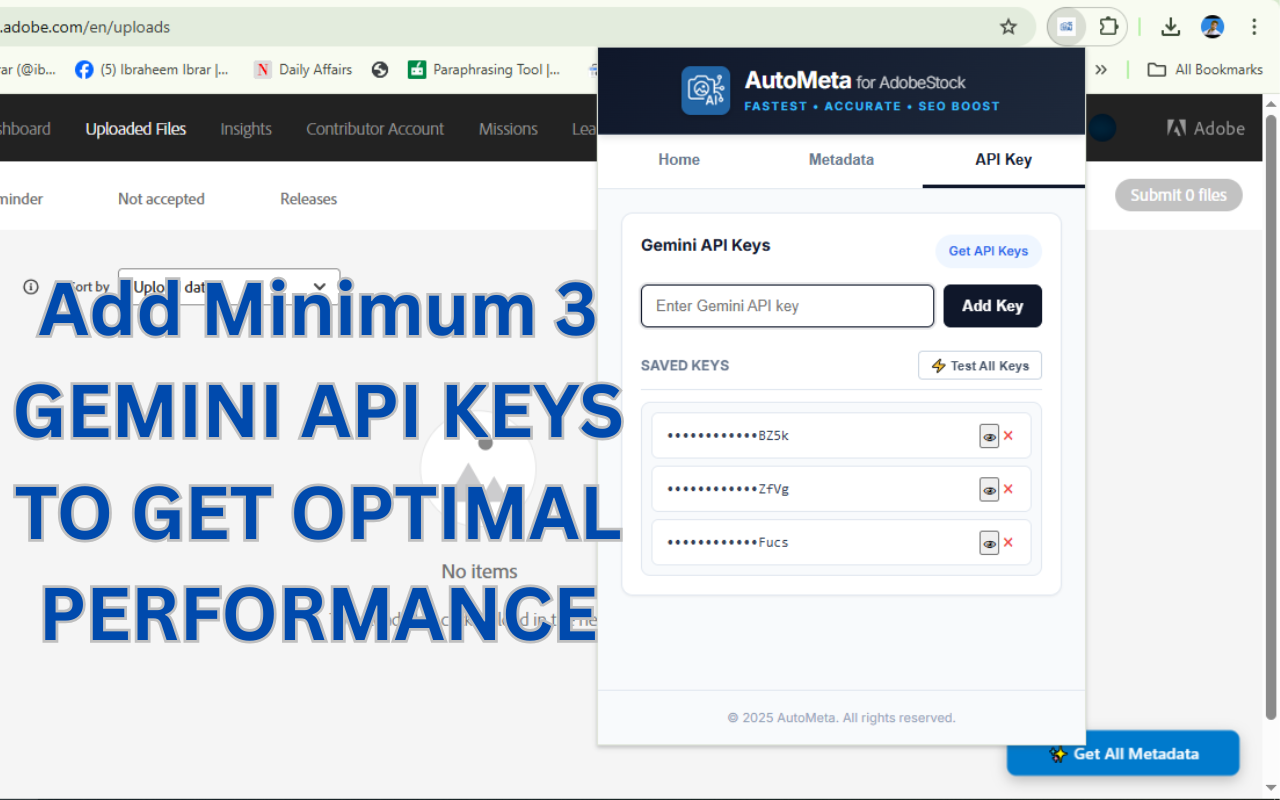
Task: Open the All Bookmarks folder
Action: 1205,70
